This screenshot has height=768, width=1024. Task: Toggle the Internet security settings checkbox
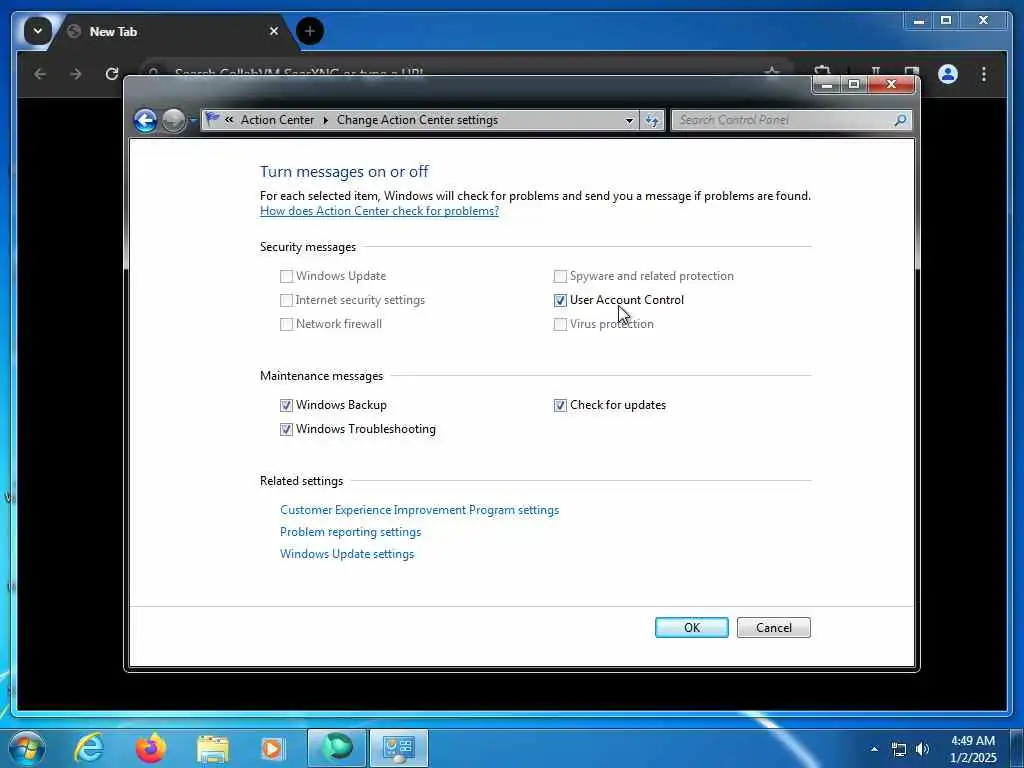pos(286,300)
